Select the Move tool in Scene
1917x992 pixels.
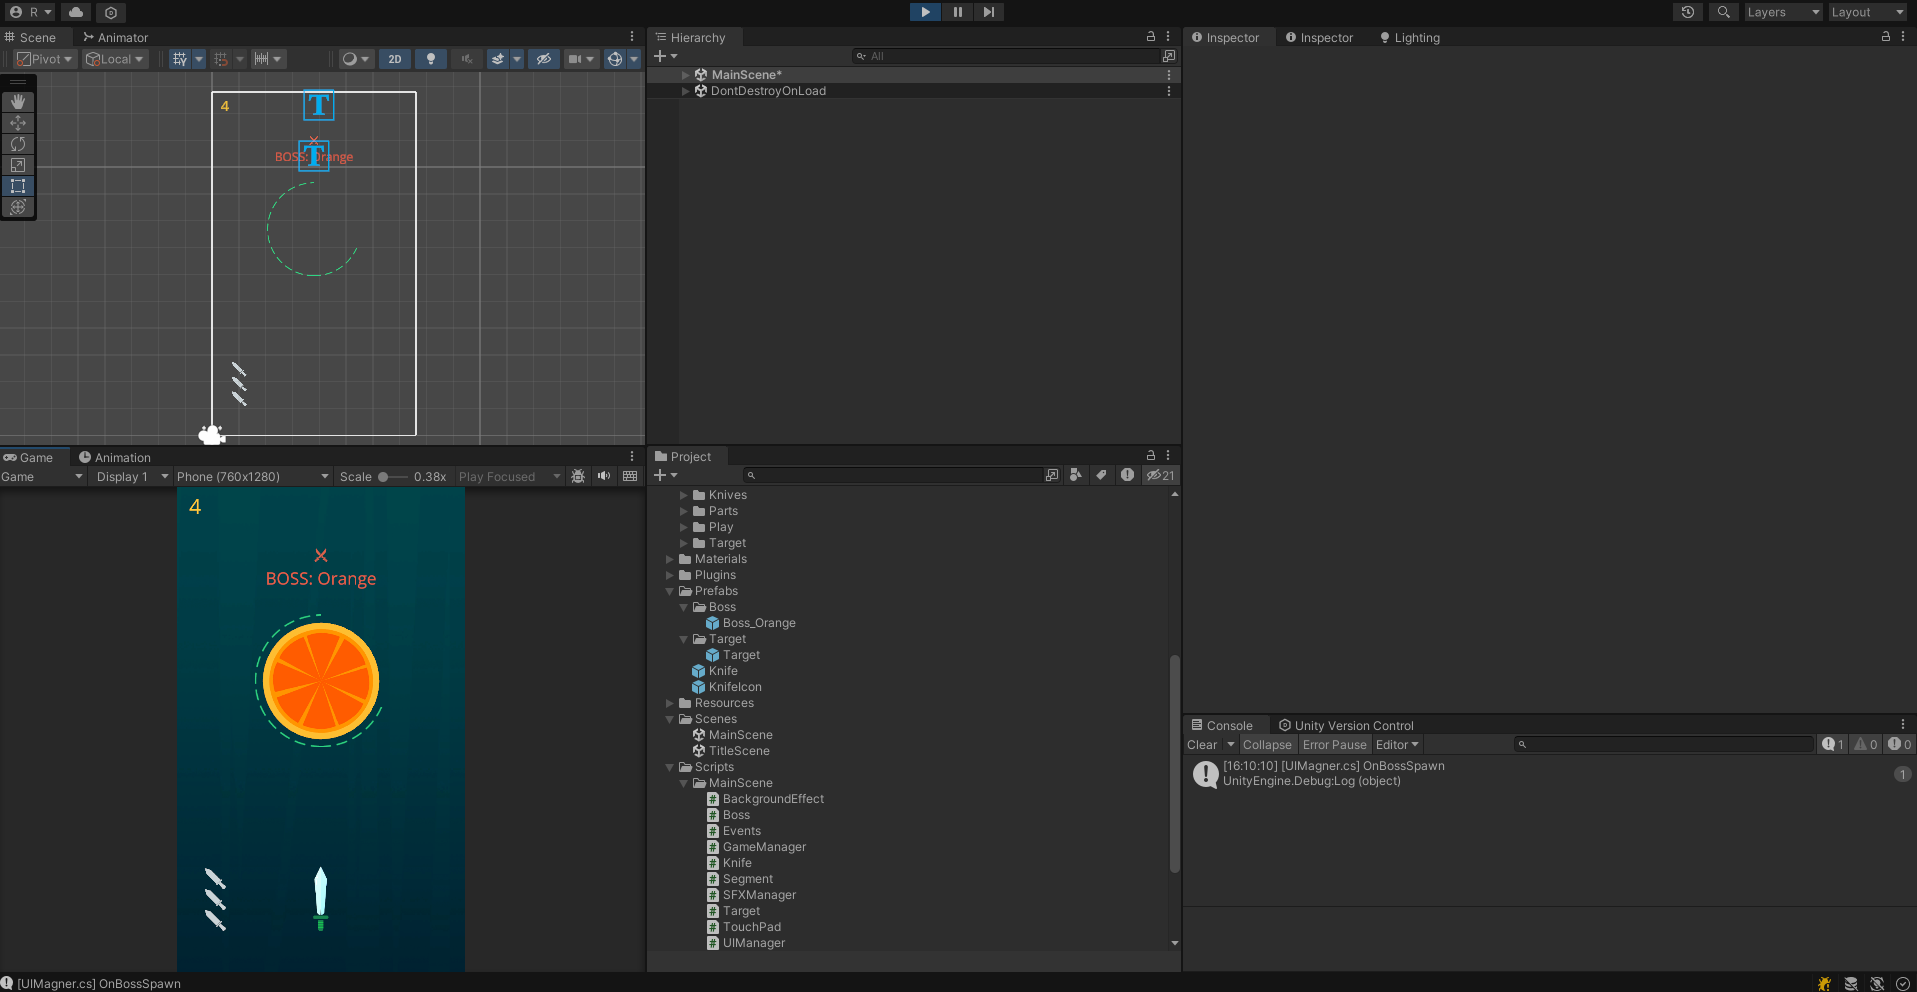(18, 123)
